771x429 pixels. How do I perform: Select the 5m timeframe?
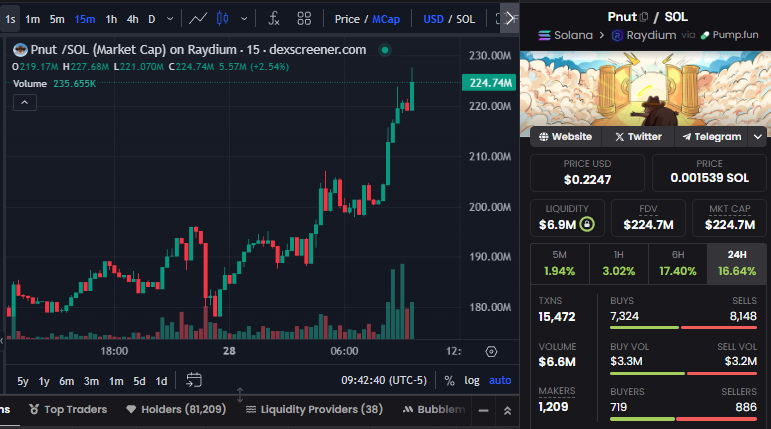[57, 19]
